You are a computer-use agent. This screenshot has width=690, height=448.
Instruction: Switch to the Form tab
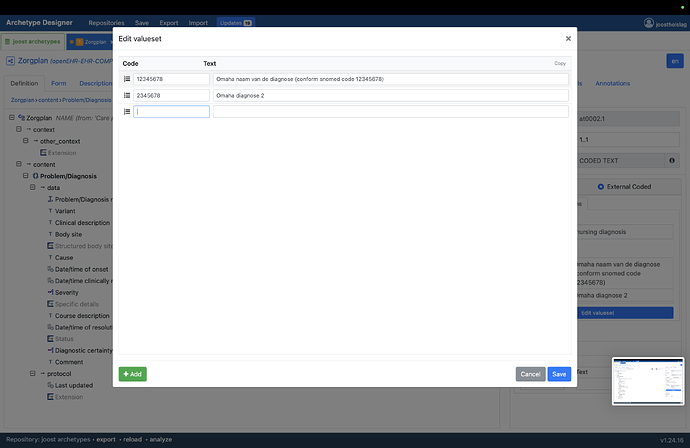click(x=58, y=83)
